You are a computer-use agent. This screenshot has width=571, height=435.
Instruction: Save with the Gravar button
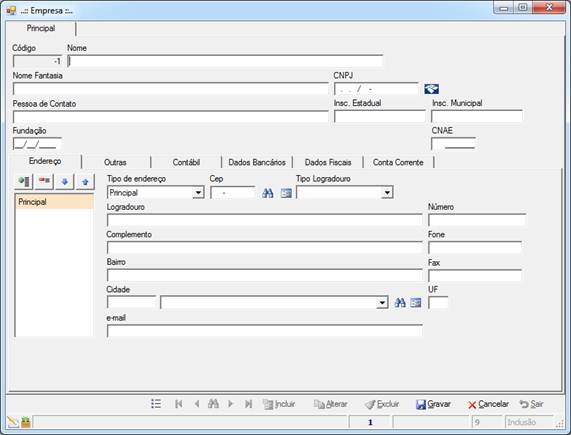(x=433, y=404)
